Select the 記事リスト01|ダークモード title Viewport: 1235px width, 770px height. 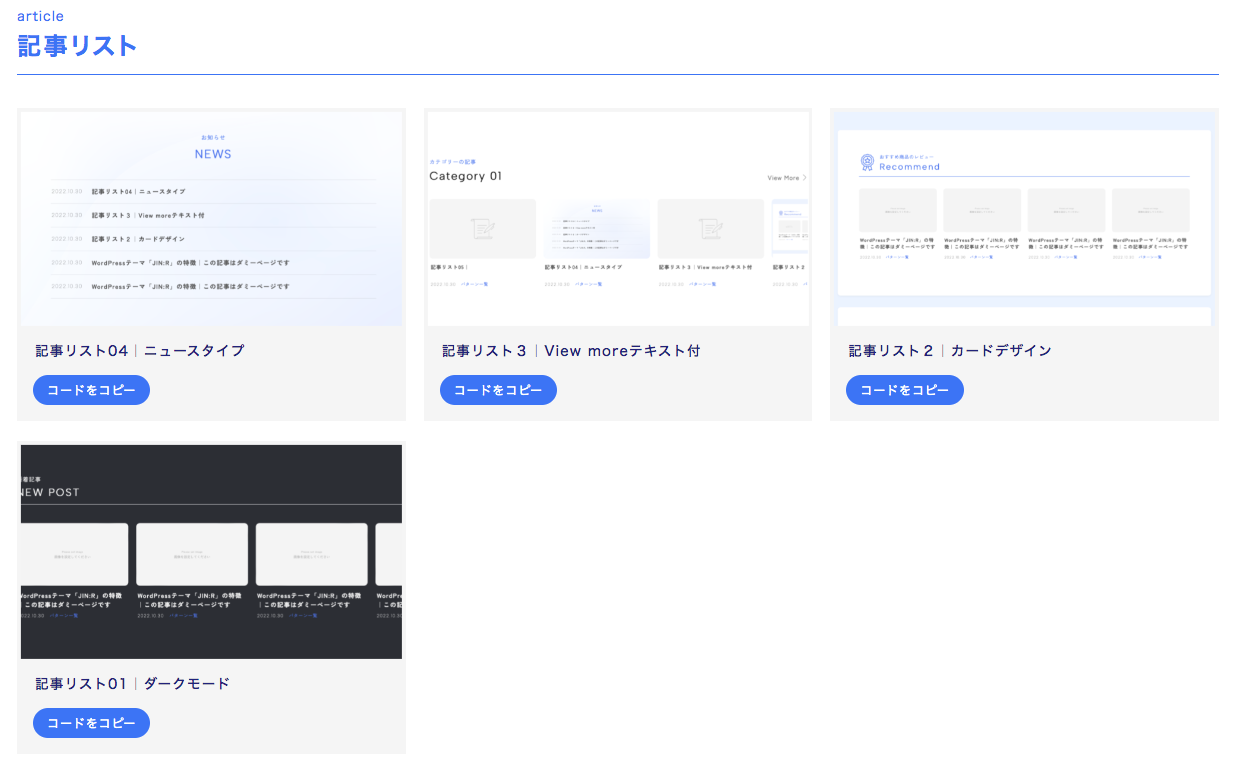133,684
